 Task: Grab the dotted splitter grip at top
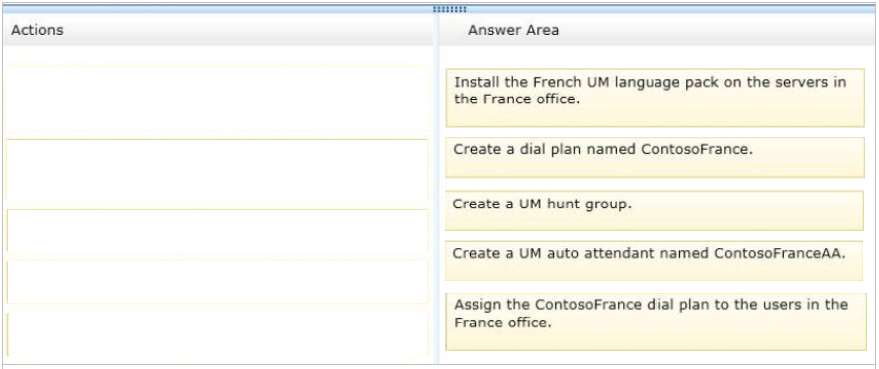tap(450, 10)
